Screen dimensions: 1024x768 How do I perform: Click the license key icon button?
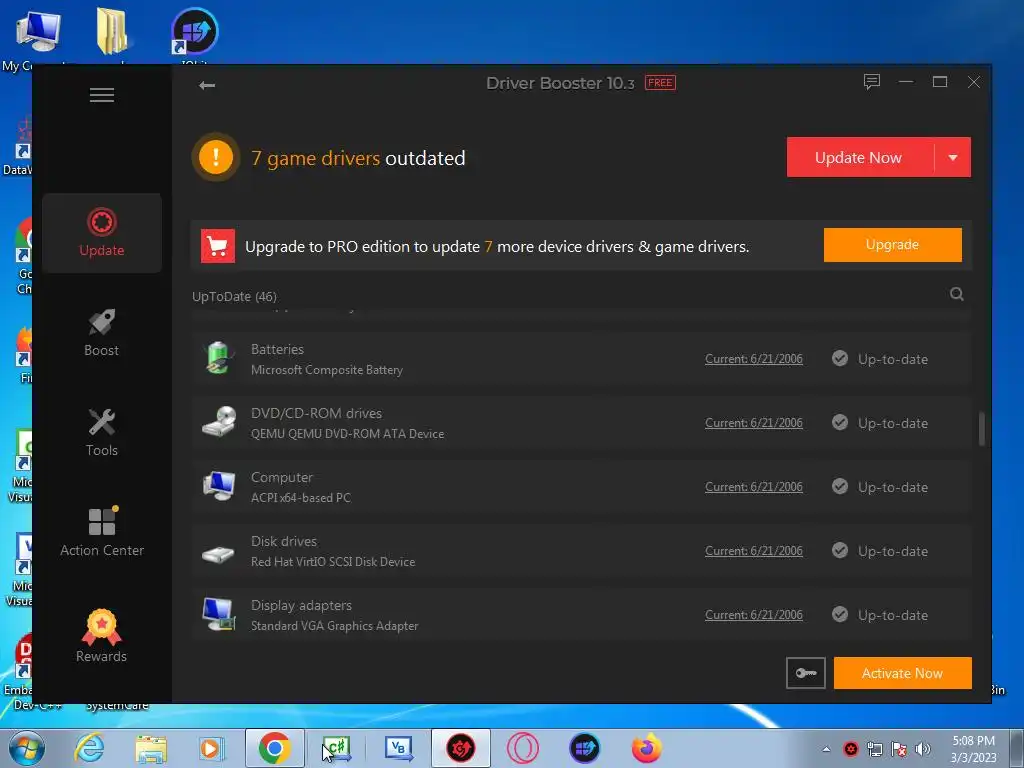click(x=805, y=673)
